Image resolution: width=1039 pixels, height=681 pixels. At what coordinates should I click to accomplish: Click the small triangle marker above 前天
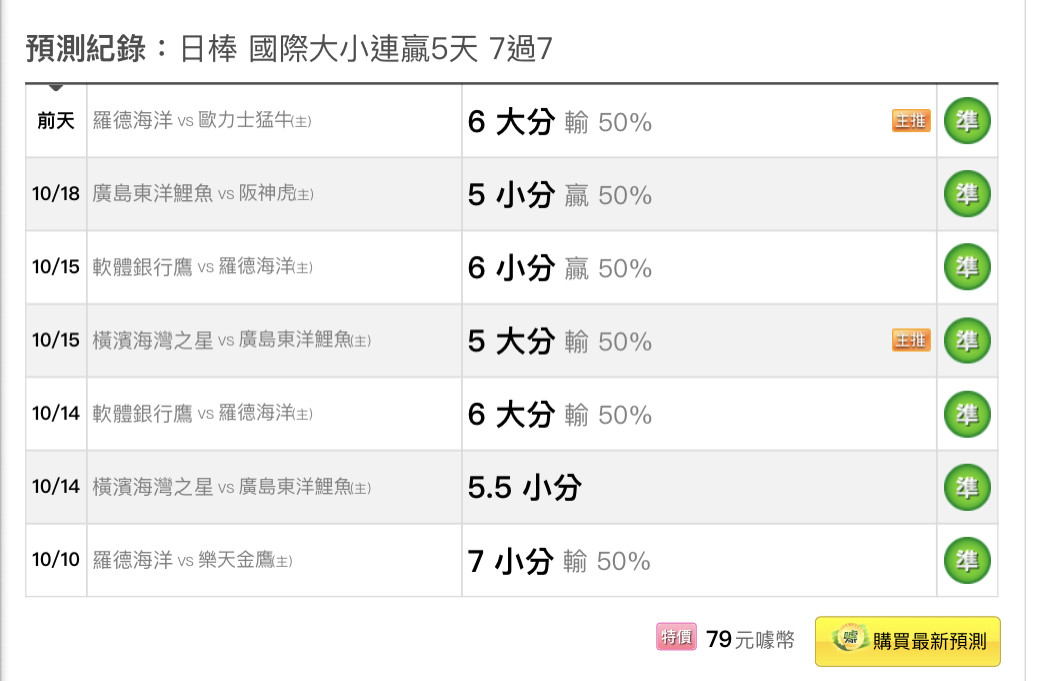56,87
